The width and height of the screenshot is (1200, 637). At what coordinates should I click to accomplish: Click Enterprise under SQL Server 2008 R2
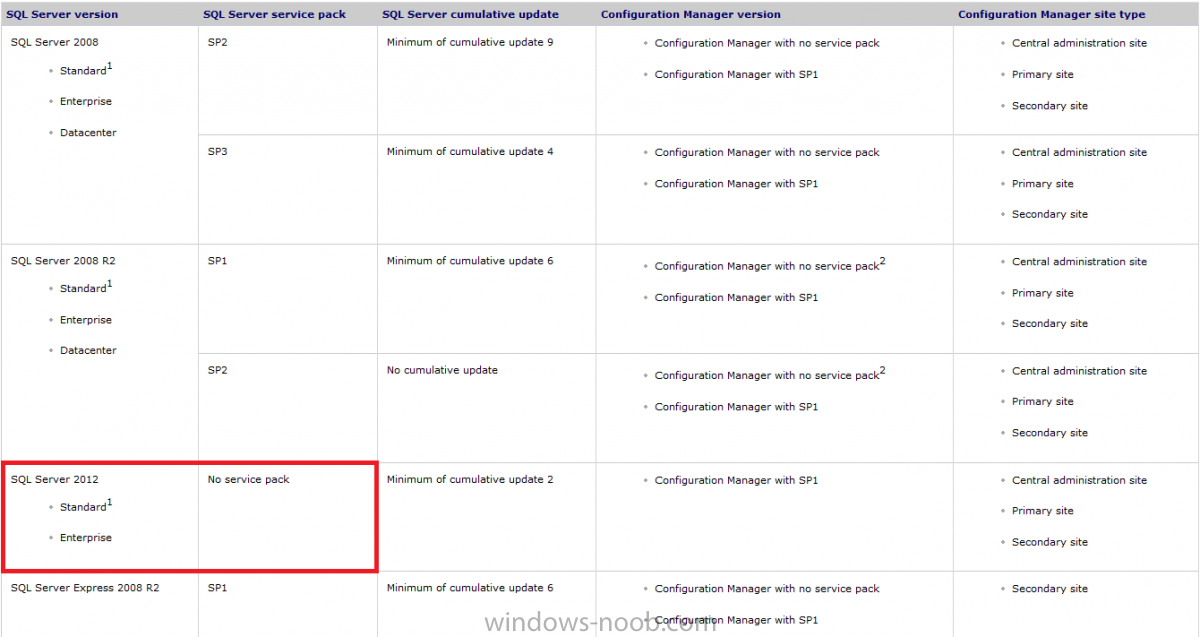pos(86,320)
